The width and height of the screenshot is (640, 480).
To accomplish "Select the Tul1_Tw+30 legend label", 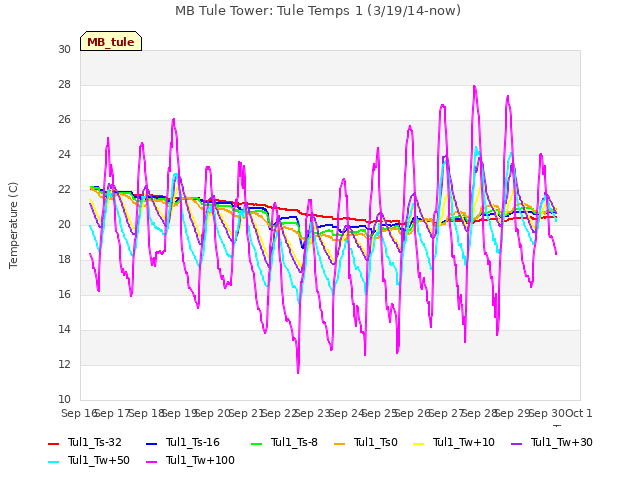I will click(562, 442).
